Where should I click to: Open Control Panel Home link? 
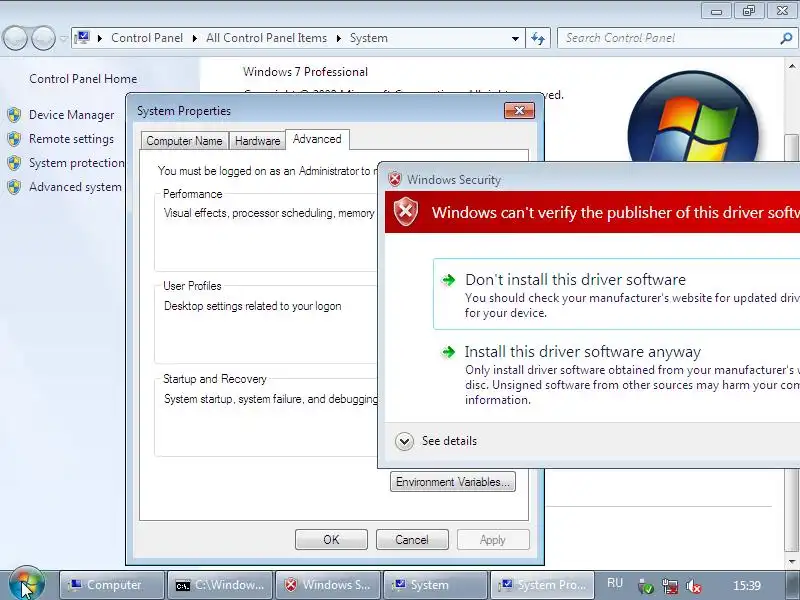tap(83, 79)
